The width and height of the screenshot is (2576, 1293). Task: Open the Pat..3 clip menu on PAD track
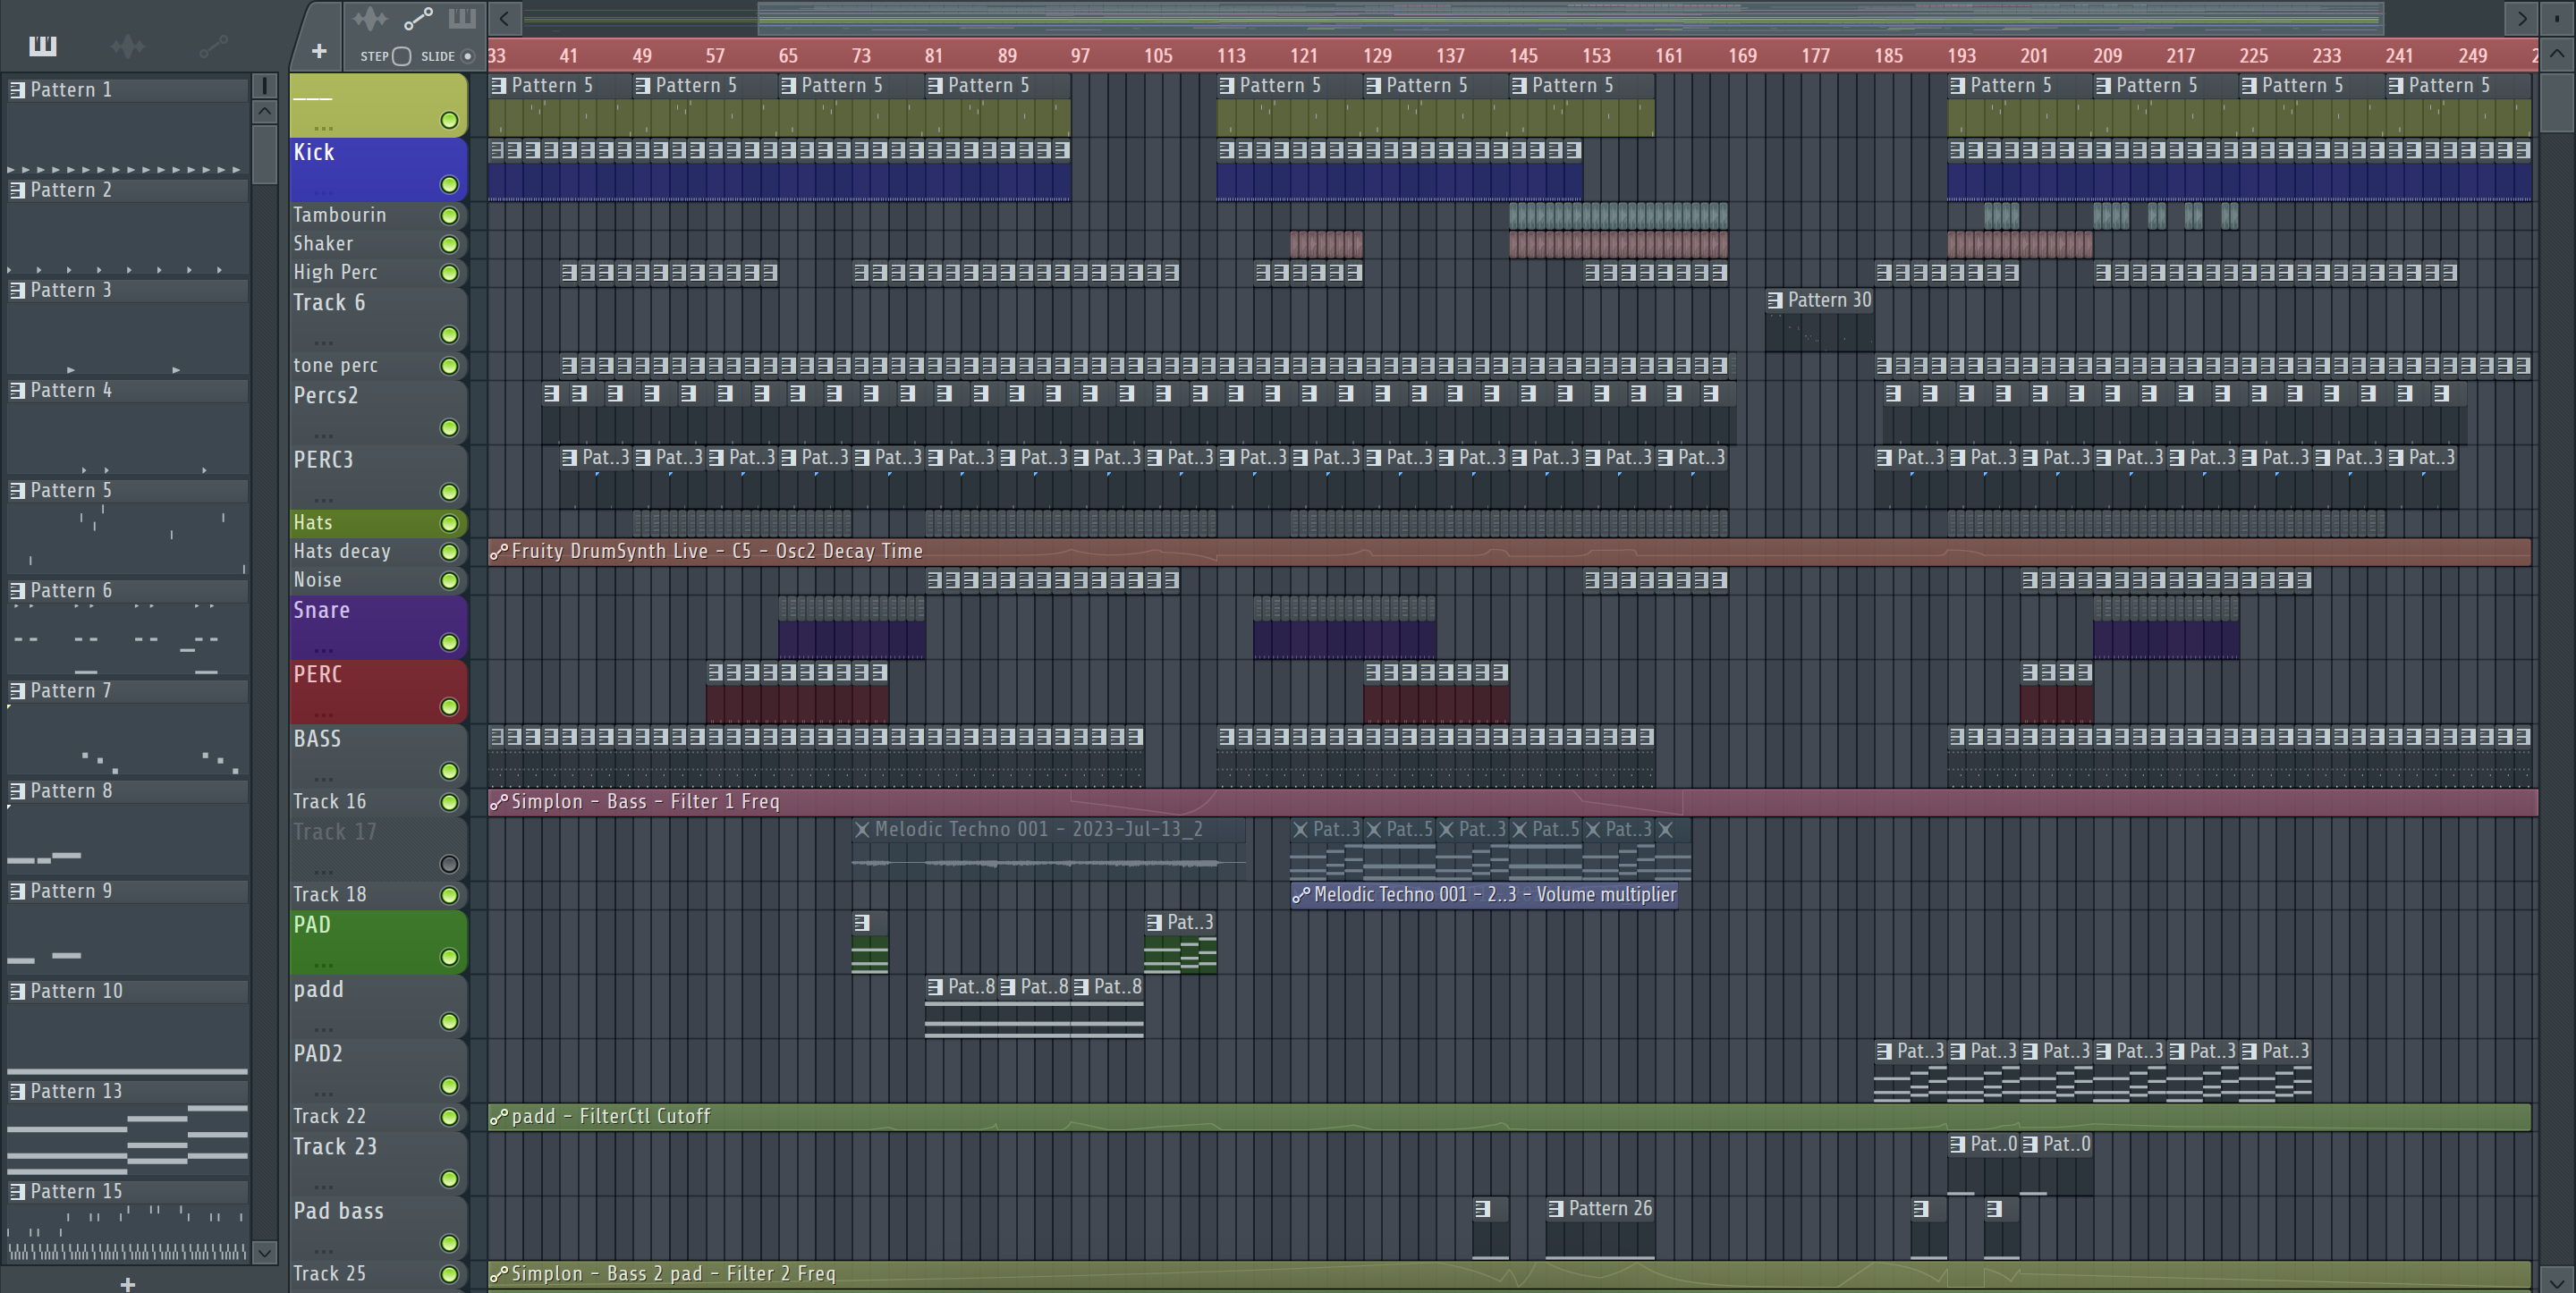coord(1154,923)
